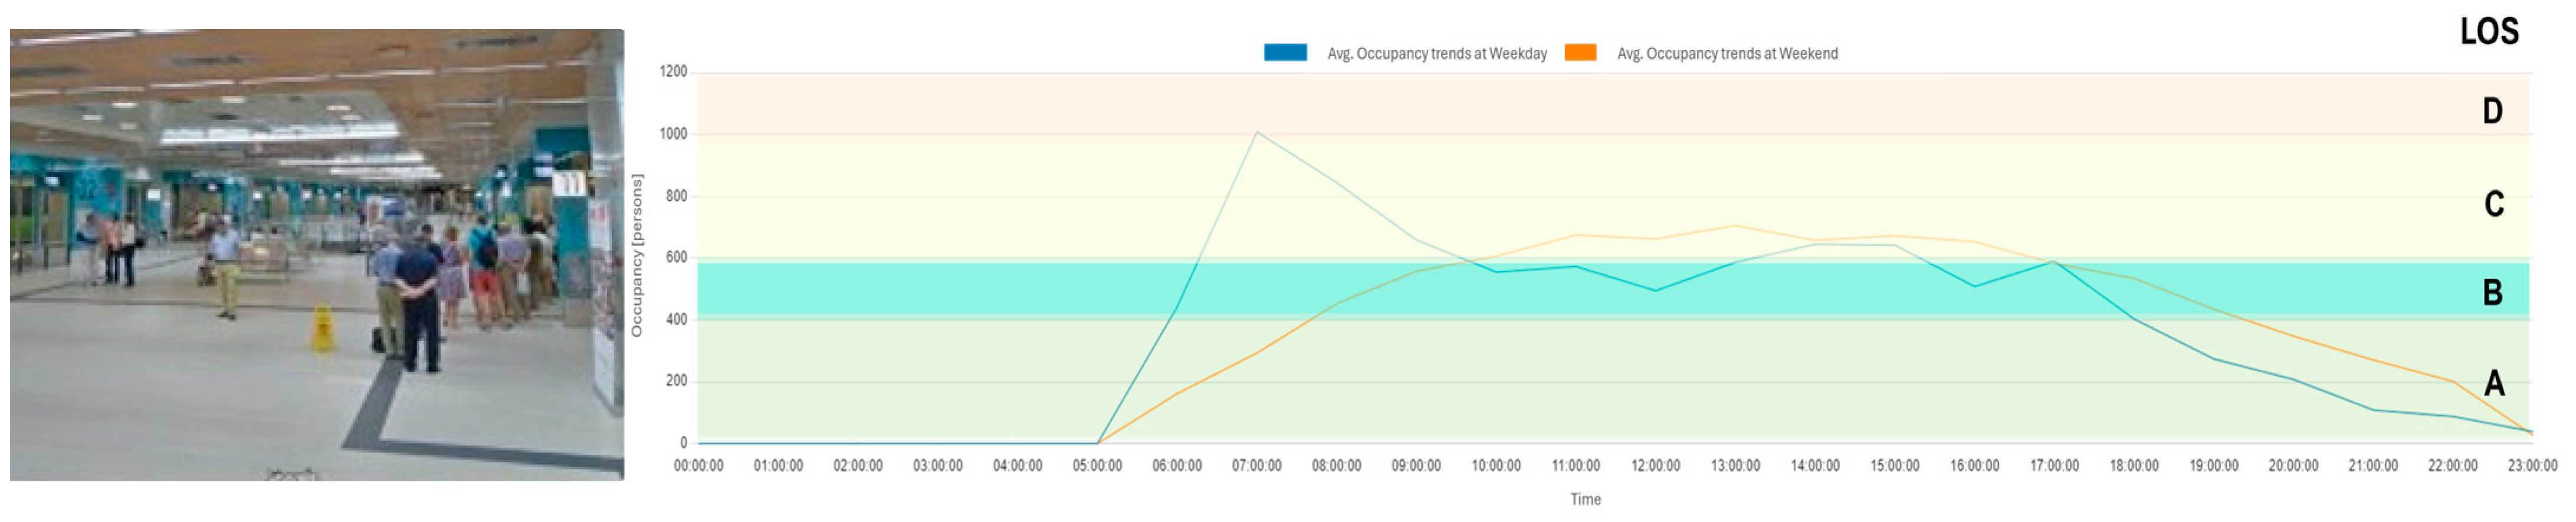Click the 12:00:00 time axis tick

point(1655,466)
